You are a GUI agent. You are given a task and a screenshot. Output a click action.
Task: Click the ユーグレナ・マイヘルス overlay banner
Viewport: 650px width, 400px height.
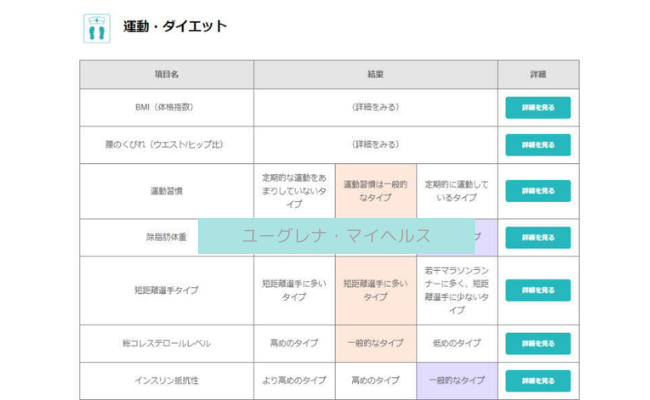pos(336,236)
